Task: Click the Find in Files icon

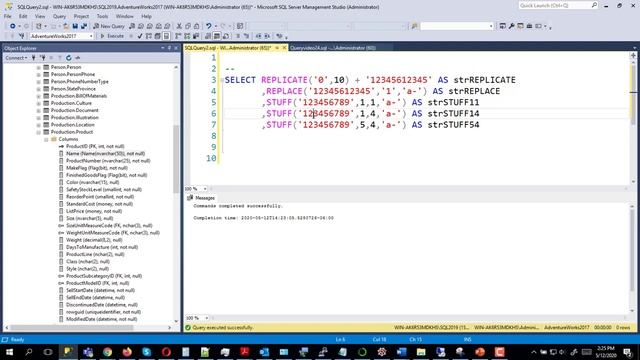Action: click(414, 26)
